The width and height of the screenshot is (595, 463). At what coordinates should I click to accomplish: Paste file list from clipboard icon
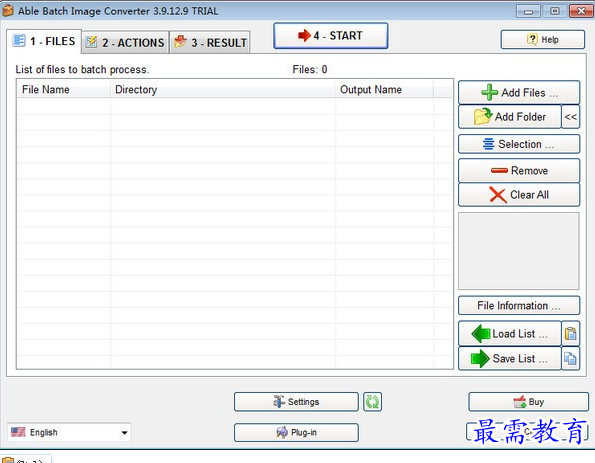pyautogui.click(x=570, y=334)
